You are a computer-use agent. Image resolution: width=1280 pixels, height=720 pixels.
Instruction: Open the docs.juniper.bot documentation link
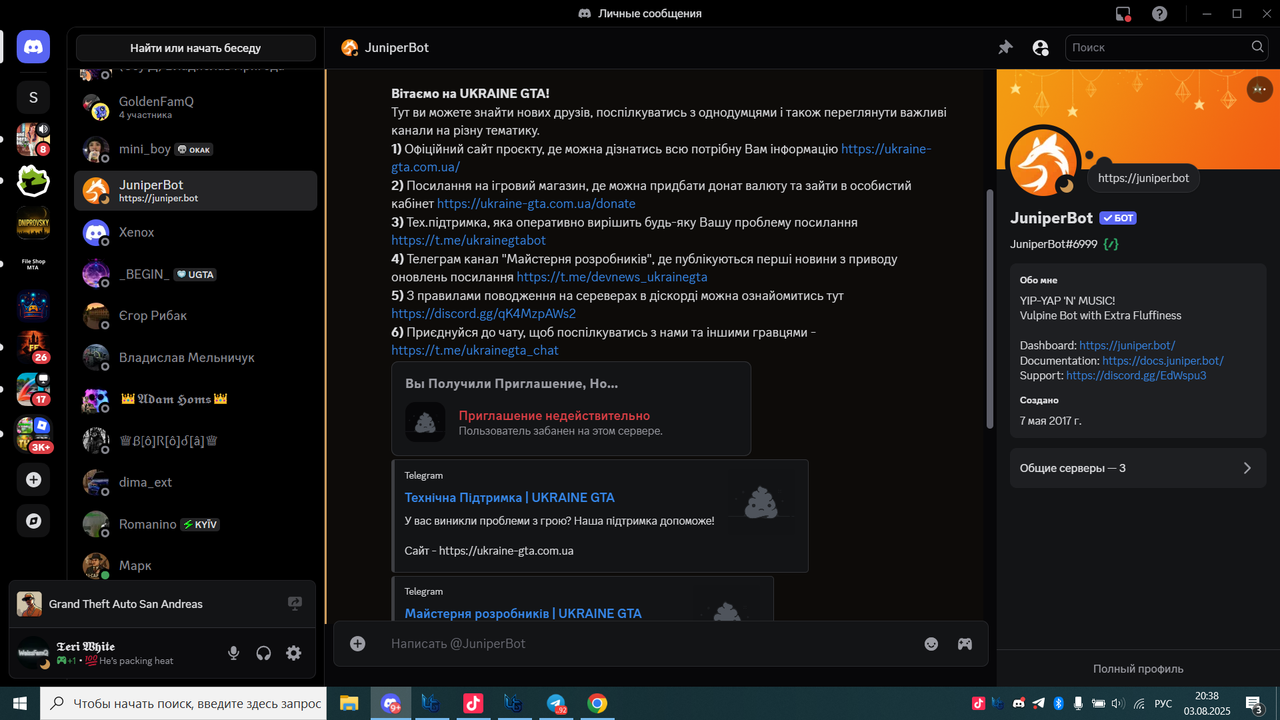pos(1163,360)
